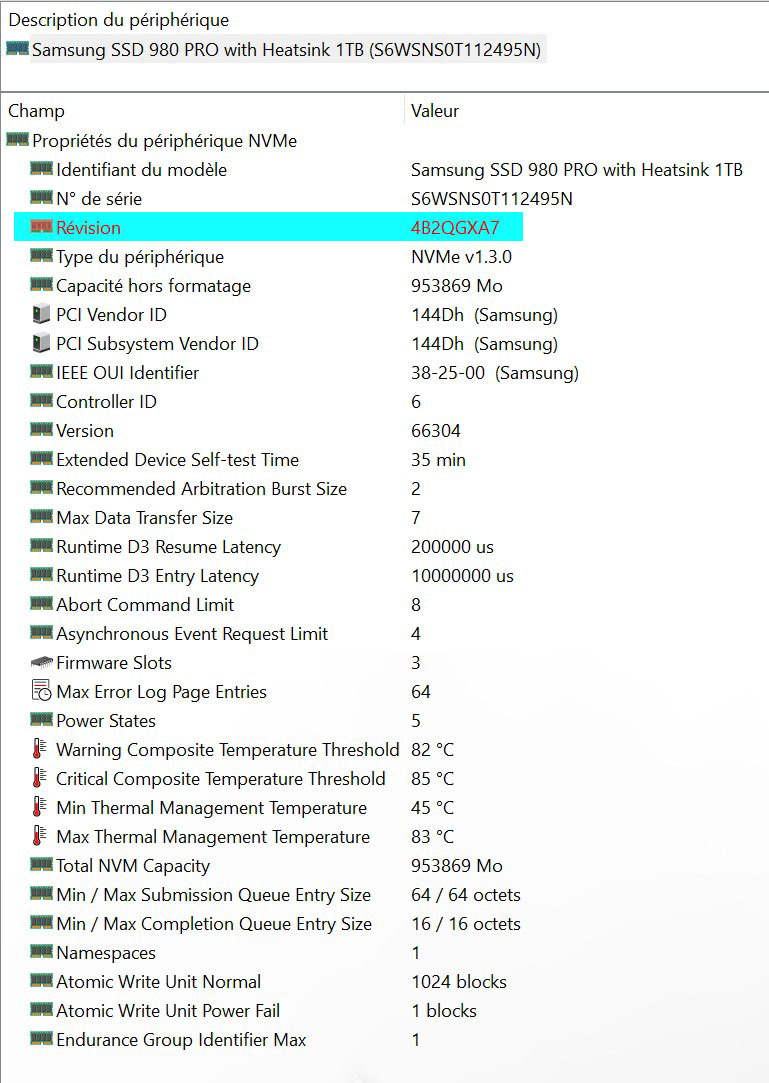Select revision value 4B2QGXA7
Viewport: 769px width, 1083px height.
[455, 228]
